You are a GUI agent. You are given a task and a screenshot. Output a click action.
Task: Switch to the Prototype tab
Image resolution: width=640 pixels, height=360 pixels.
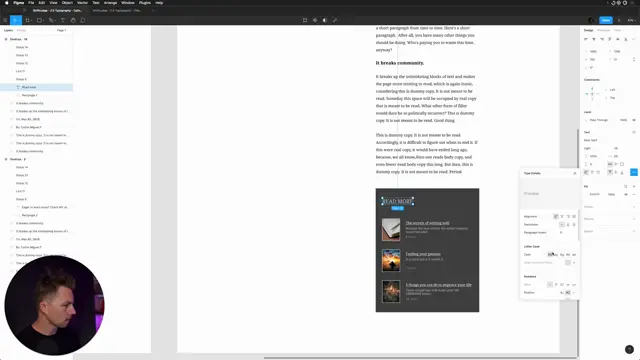coord(604,30)
